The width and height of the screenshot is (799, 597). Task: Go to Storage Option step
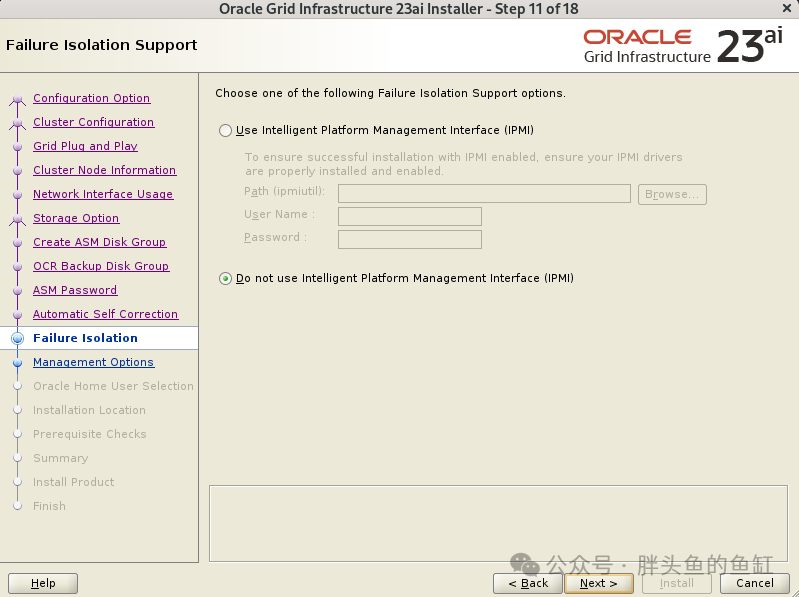76,218
